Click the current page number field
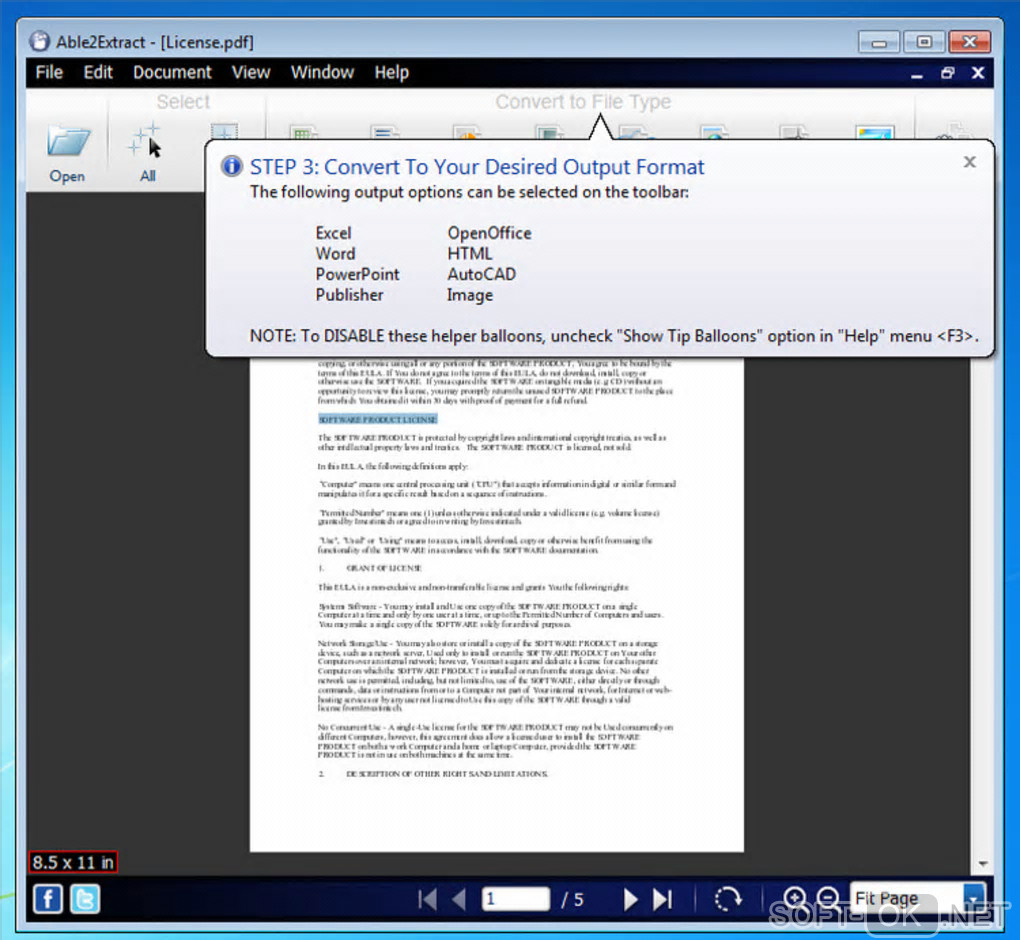Viewport: 1020px width, 940px height. 516,899
